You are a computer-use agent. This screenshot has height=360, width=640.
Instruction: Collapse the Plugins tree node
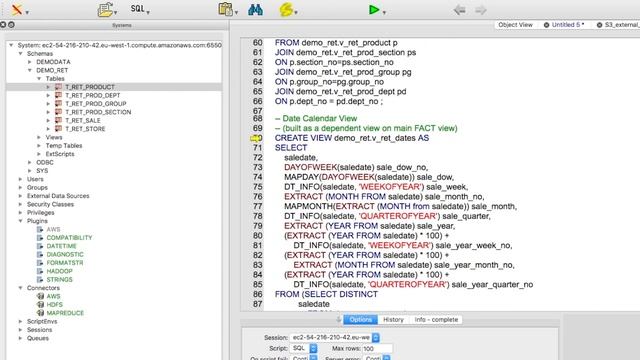pyautogui.click(x=20, y=221)
